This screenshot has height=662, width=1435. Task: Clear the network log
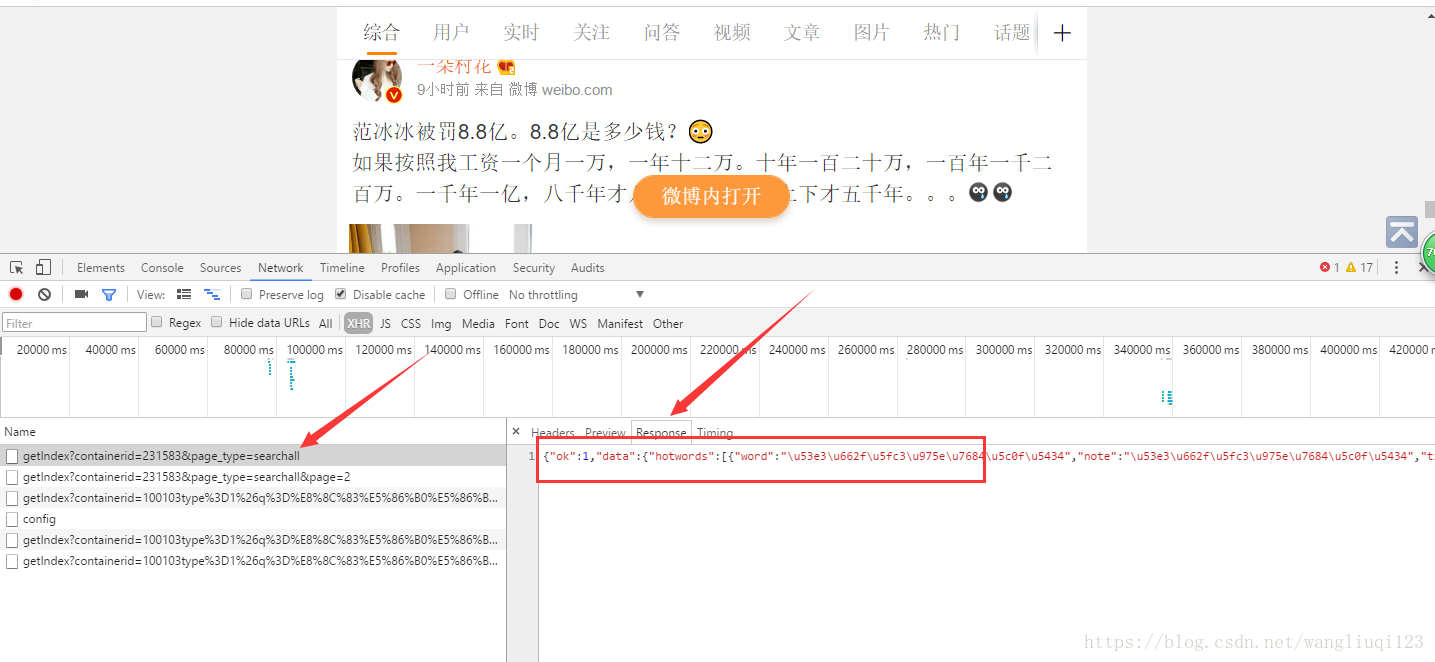[44, 294]
